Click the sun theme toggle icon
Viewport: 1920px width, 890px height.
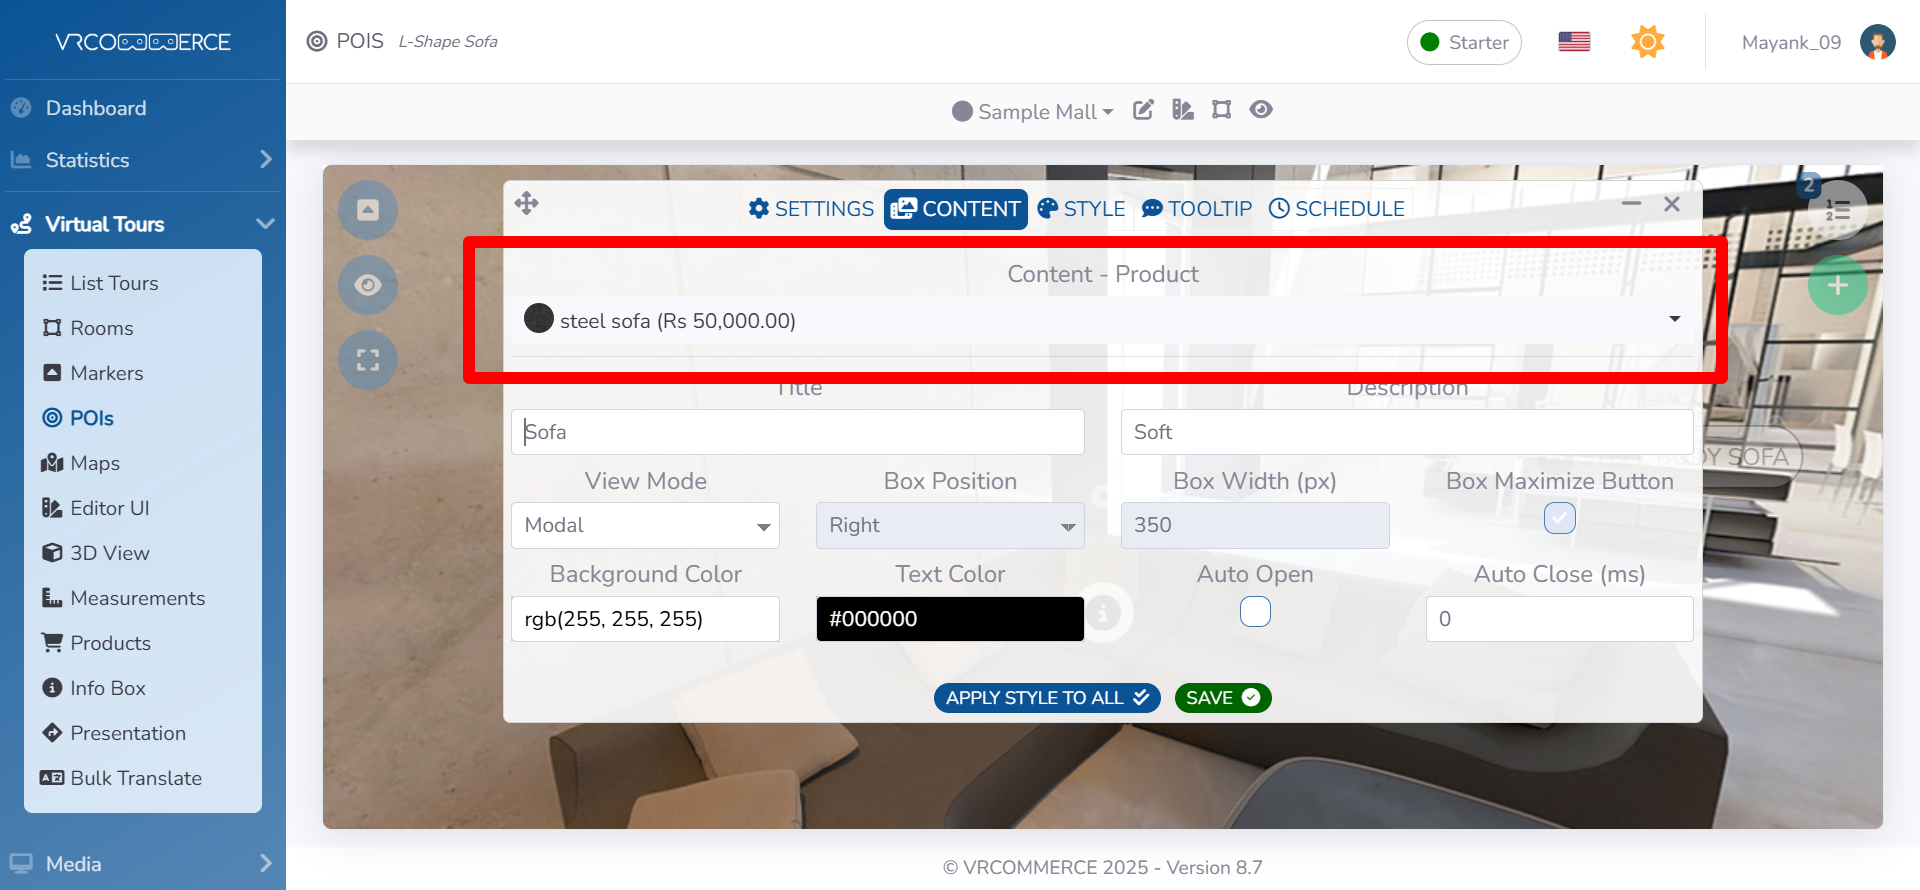point(1647,42)
